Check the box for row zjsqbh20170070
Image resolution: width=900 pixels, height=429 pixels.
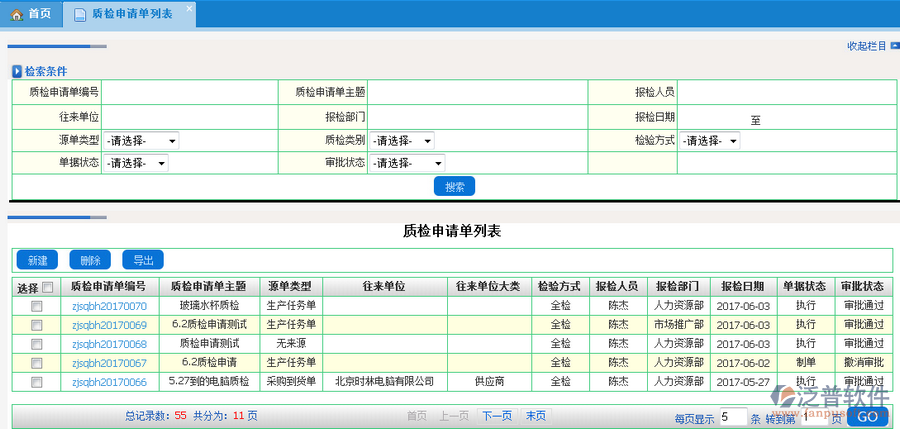pos(37,306)
